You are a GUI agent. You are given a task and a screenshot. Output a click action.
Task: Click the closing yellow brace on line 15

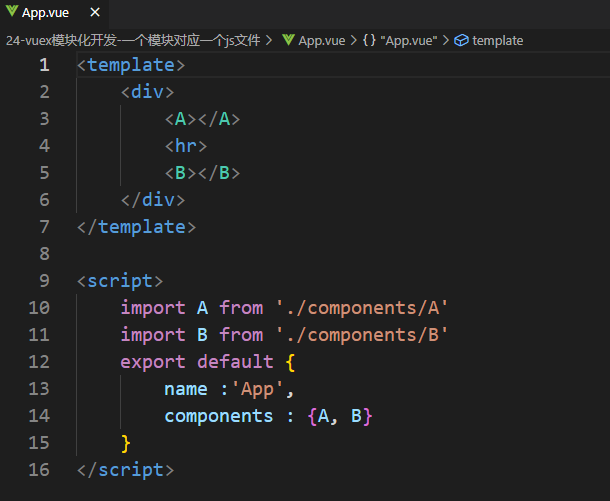[126, 443]
